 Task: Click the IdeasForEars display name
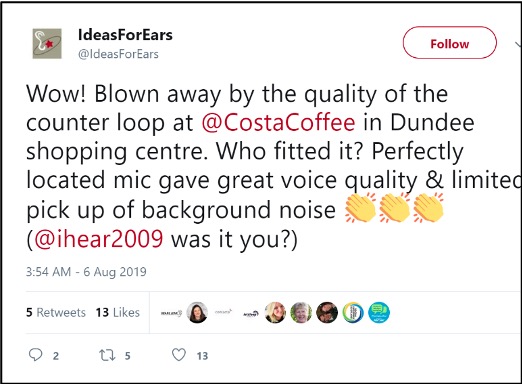click(x=125, y=35)
